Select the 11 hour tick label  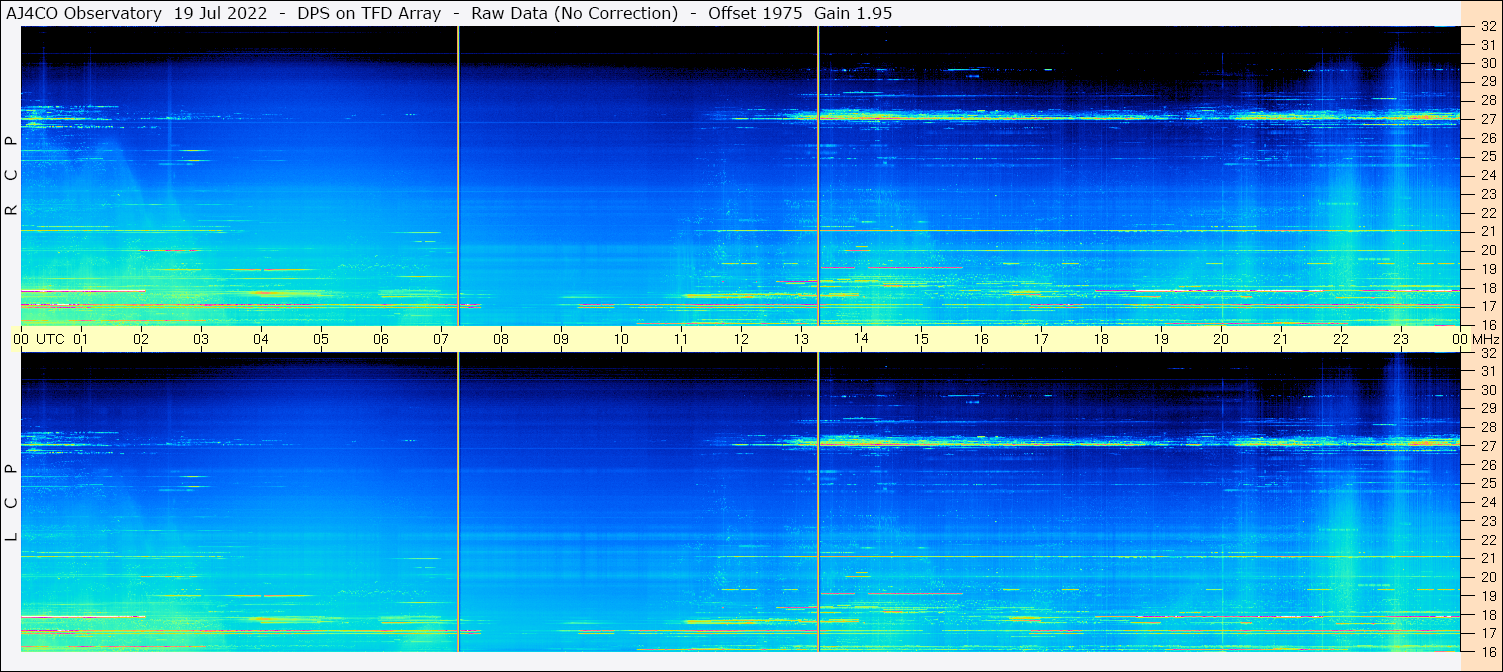(681, 339)
